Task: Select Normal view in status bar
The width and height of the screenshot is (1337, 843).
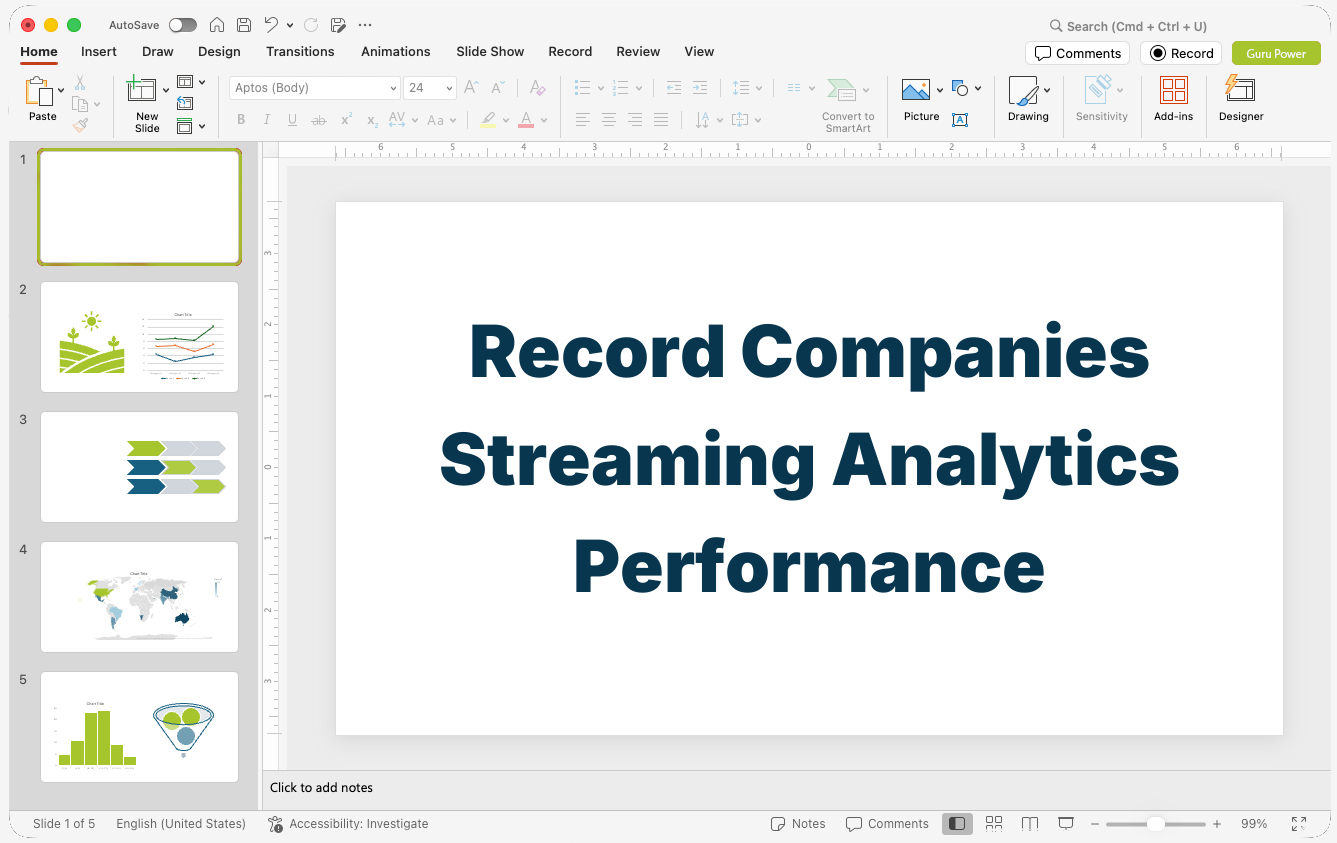Action: pos(957,823)
